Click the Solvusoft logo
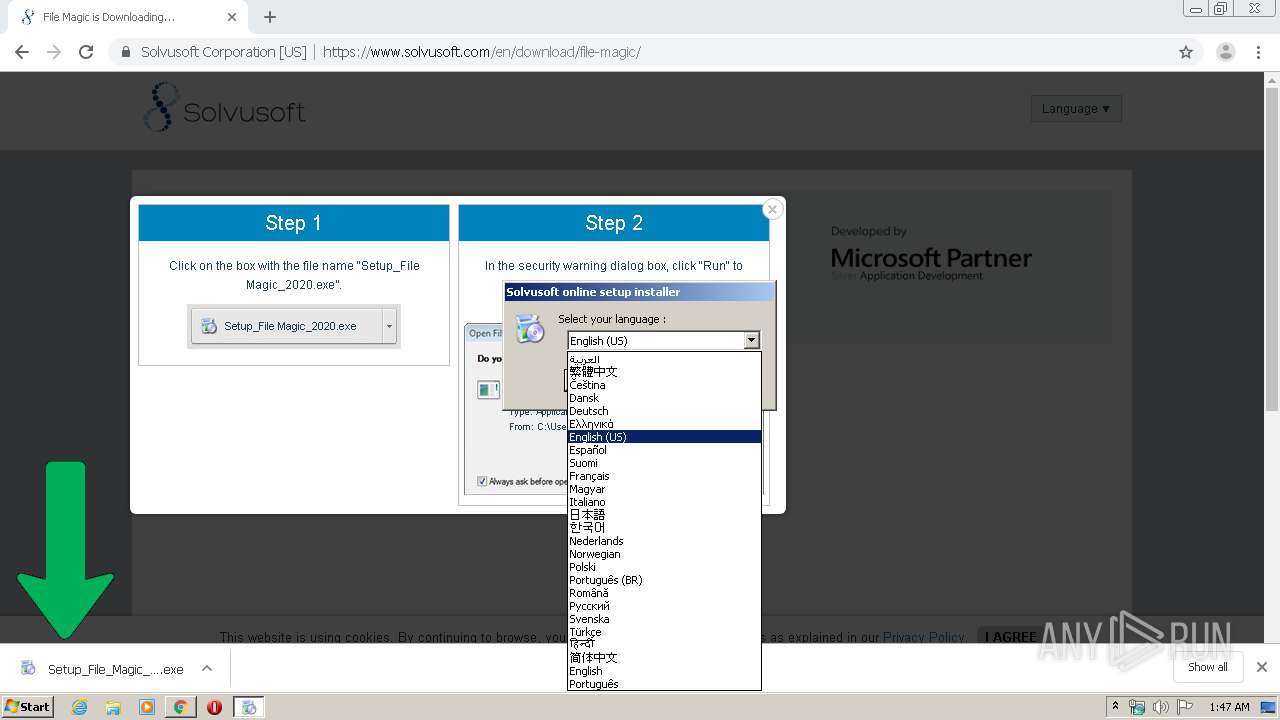 [224, 108]
